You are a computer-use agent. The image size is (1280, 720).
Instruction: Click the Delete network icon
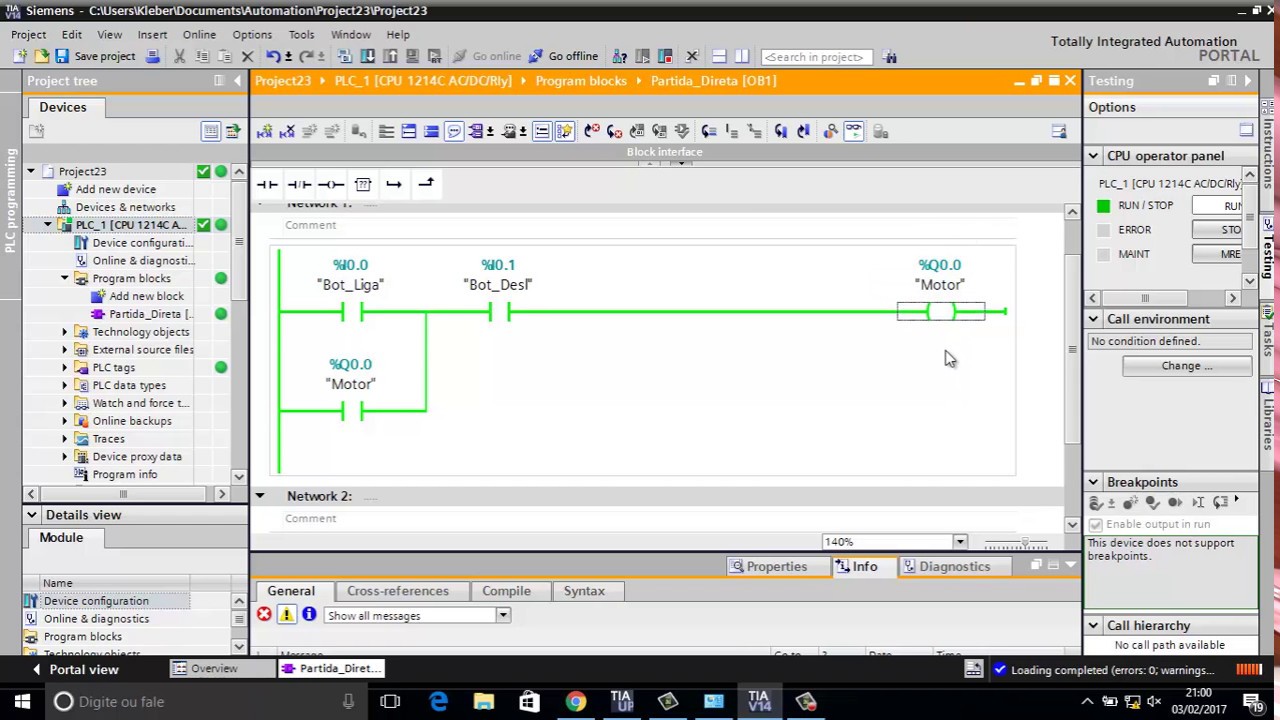click(287, 131)
